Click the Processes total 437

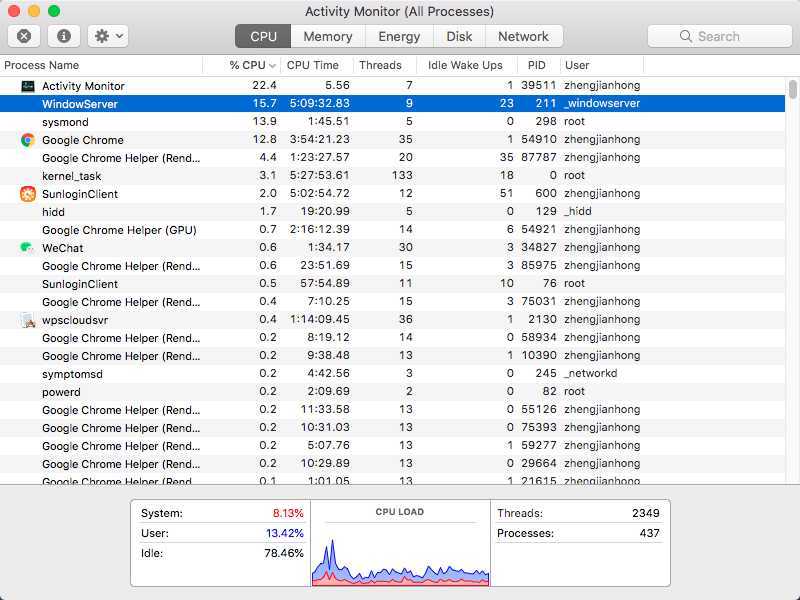point(649,533)
